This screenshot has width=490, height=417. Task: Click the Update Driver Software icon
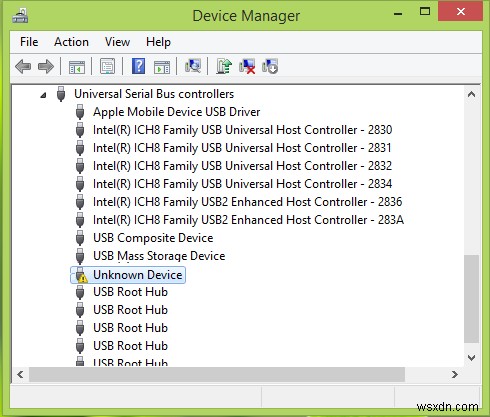pyautogui.click(x=224, y=66)
